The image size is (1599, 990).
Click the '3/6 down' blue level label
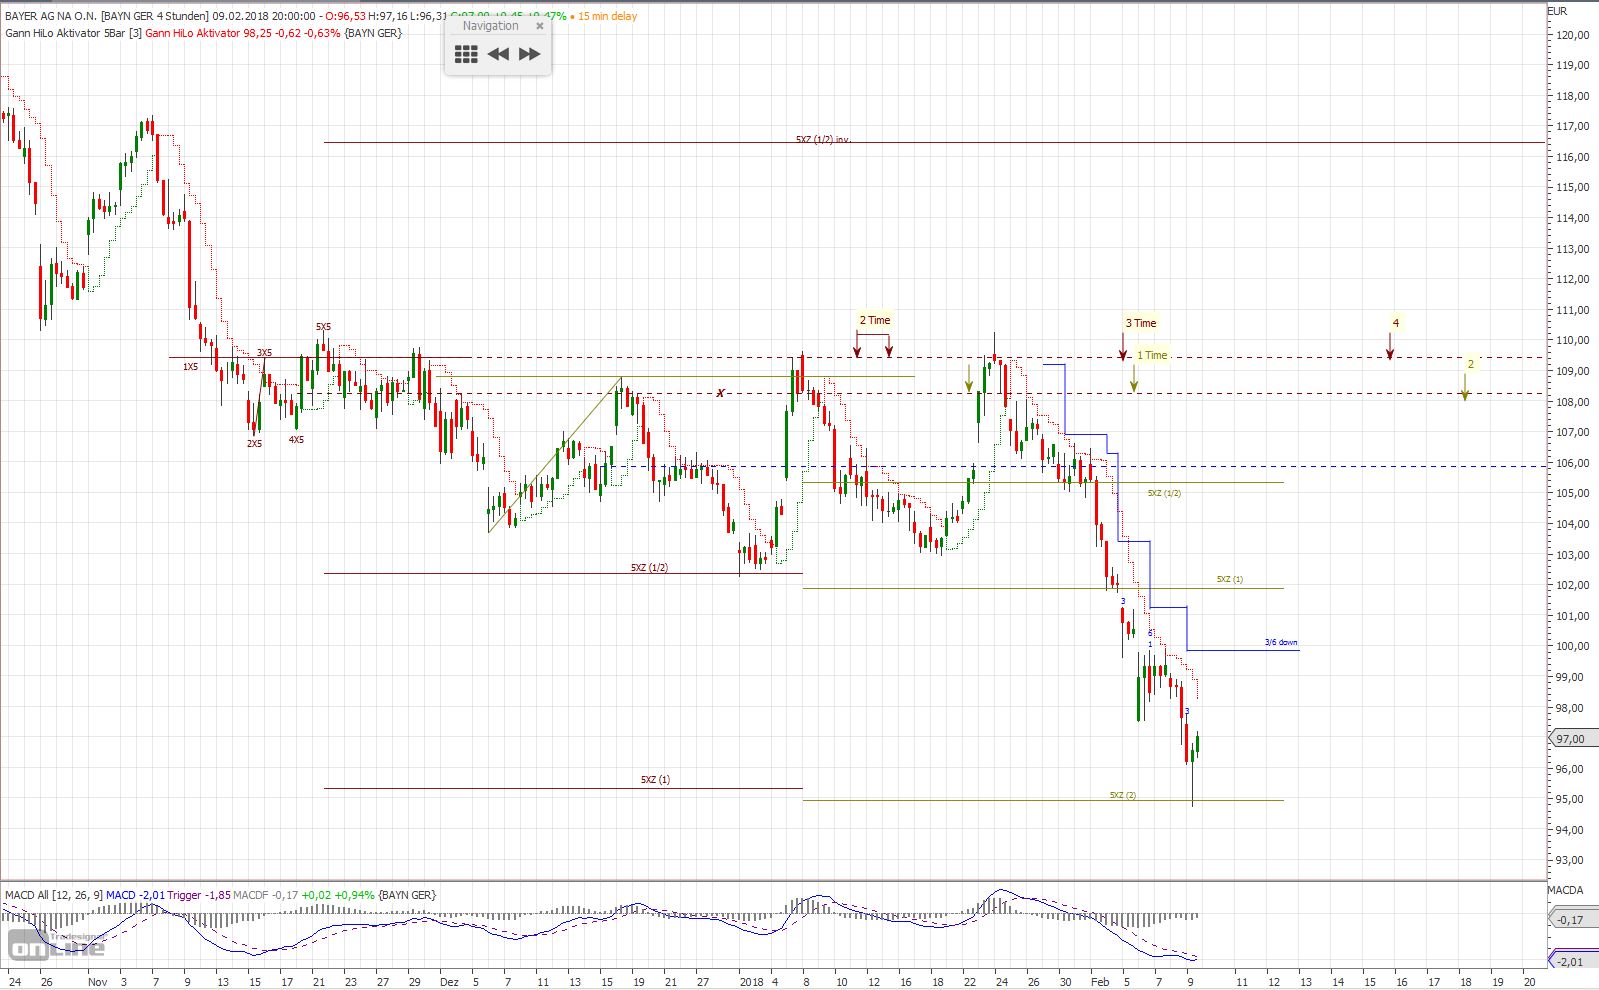[x=1281, y=642]
